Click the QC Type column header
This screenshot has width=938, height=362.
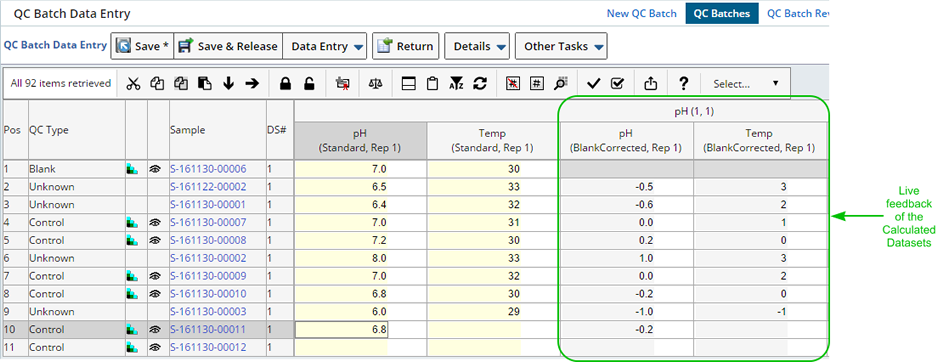click(x=77, y=130)
